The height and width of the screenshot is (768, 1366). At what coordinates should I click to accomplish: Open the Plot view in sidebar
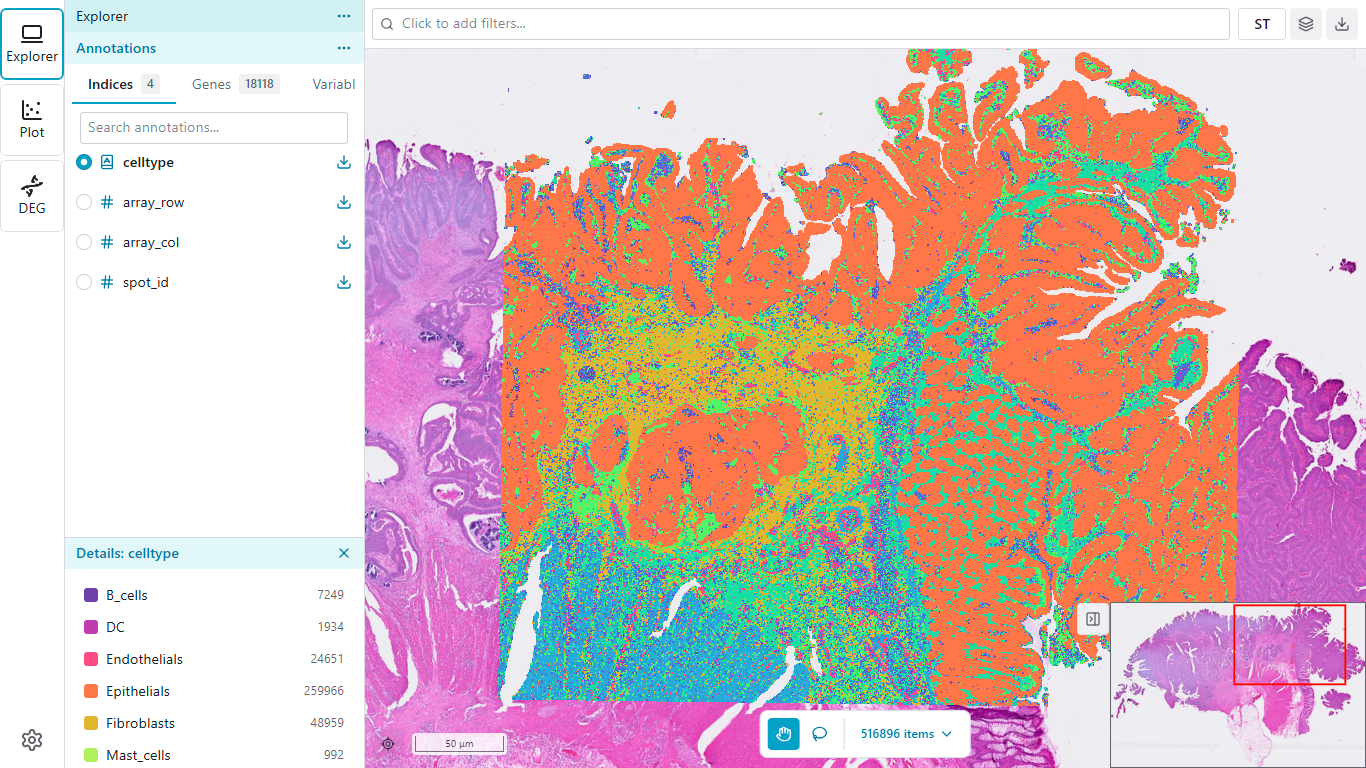coord(32,120)
